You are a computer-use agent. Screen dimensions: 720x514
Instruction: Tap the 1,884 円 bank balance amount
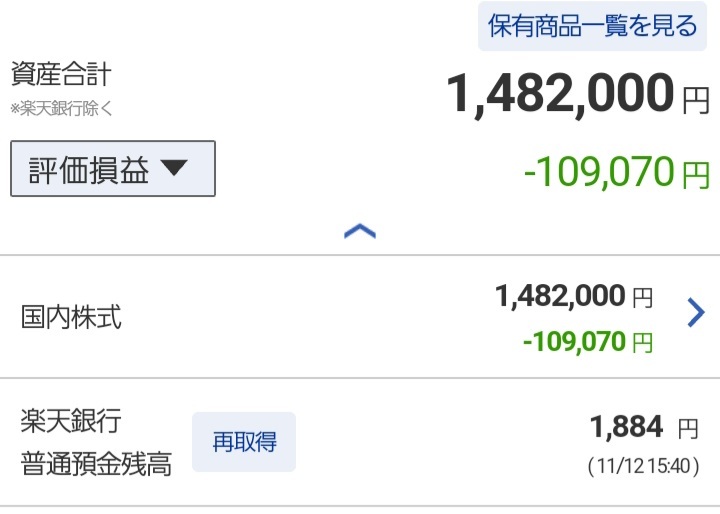pos(626,428)
